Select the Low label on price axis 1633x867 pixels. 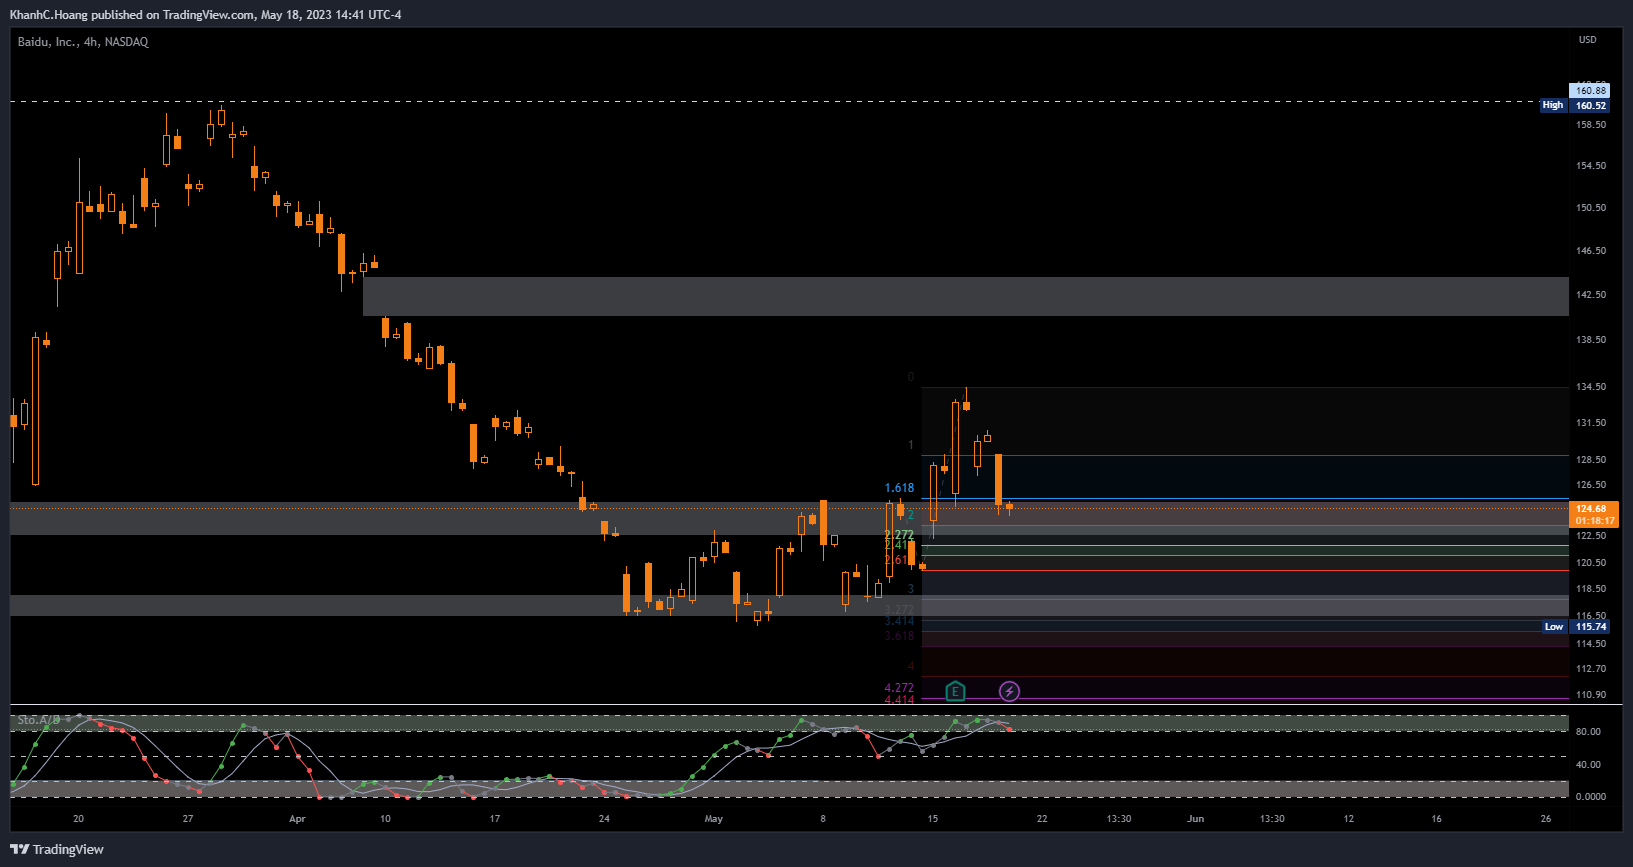(x=1554, y=627)
